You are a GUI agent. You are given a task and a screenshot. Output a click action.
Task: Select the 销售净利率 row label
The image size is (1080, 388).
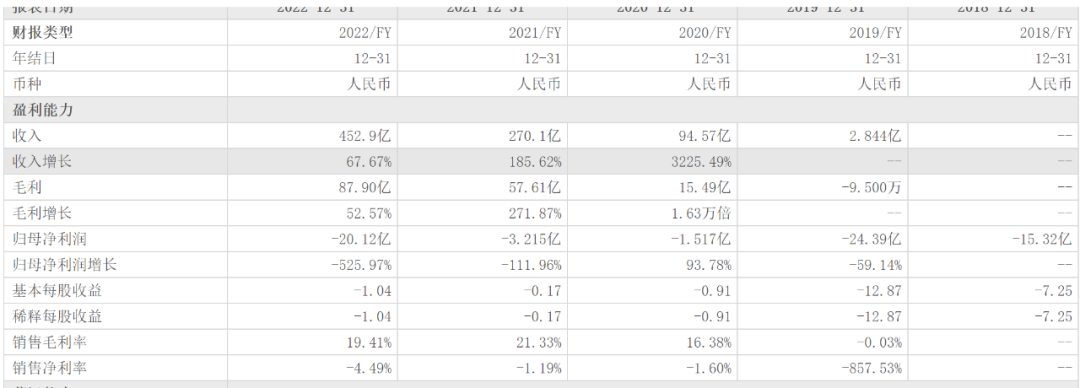pos(50,368)
